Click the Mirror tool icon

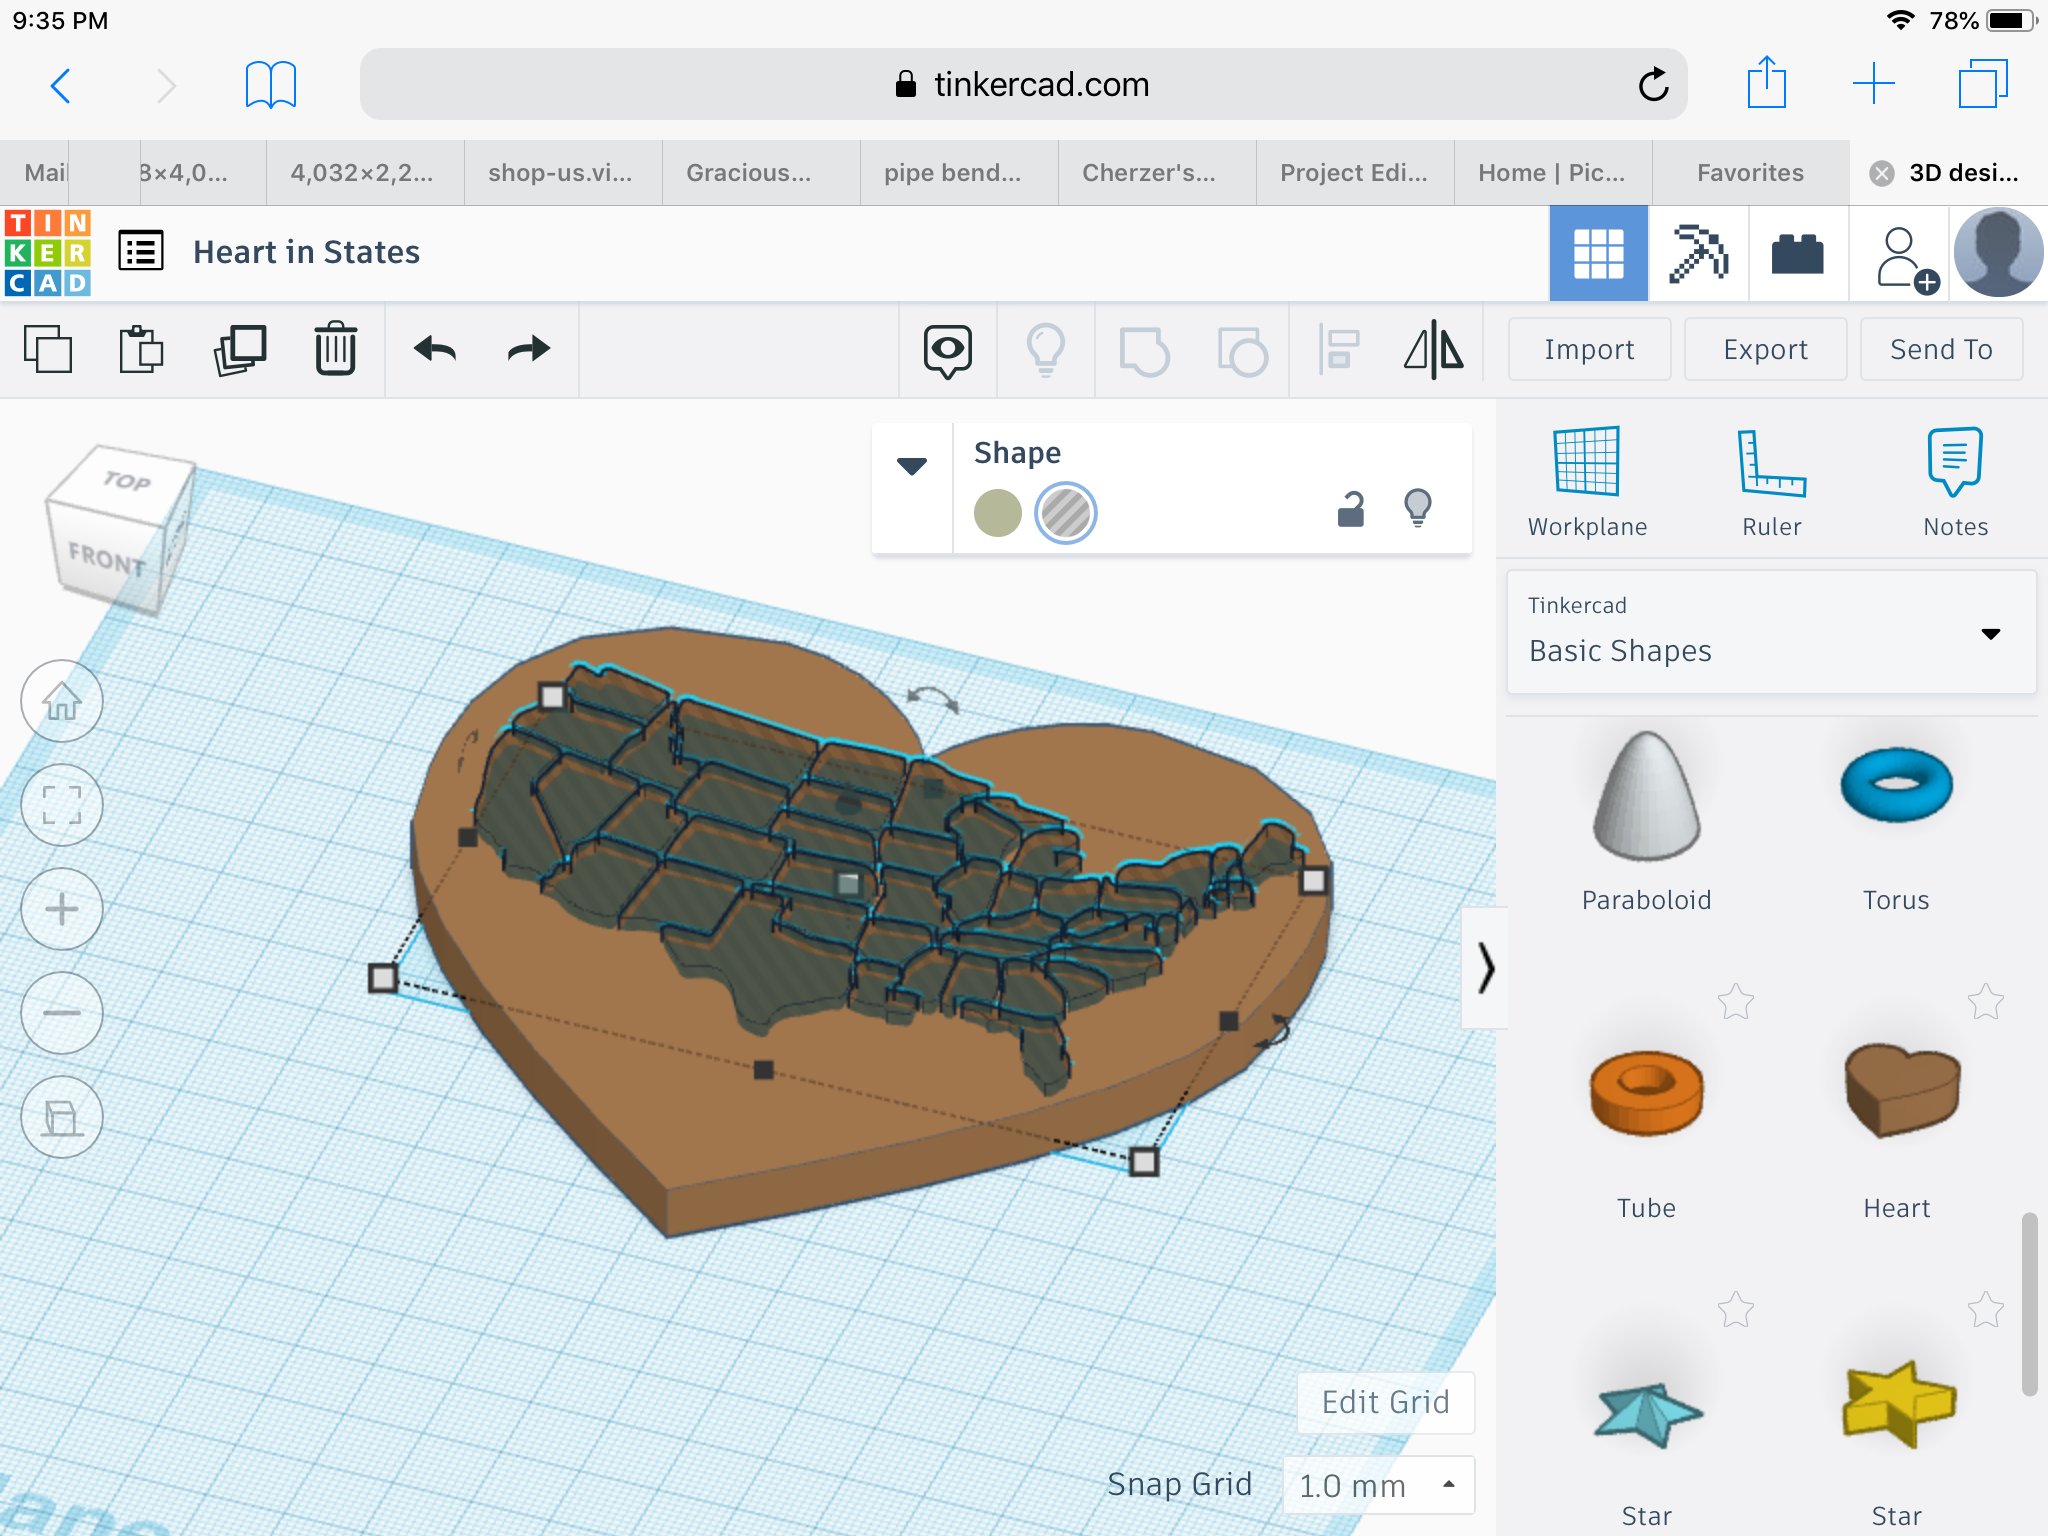click(1433, 350)
